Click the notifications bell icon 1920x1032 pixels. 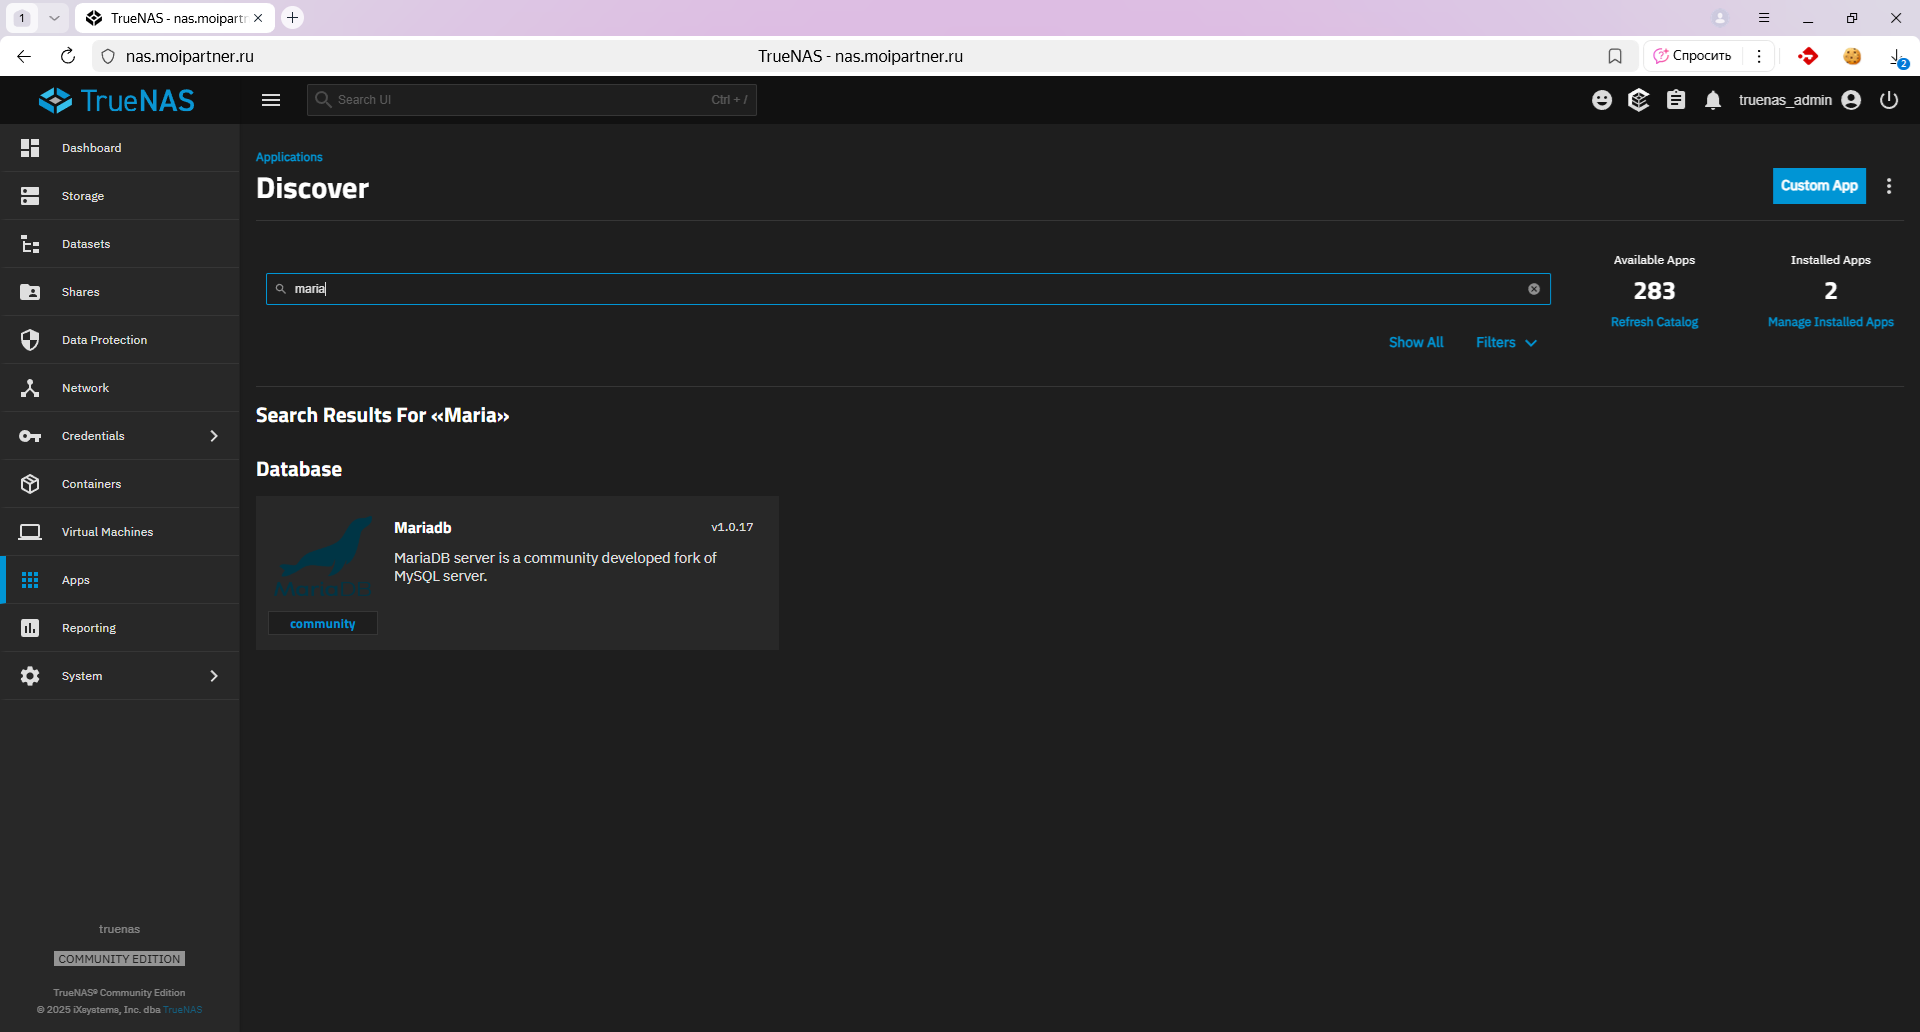(x=1713, y=100)
